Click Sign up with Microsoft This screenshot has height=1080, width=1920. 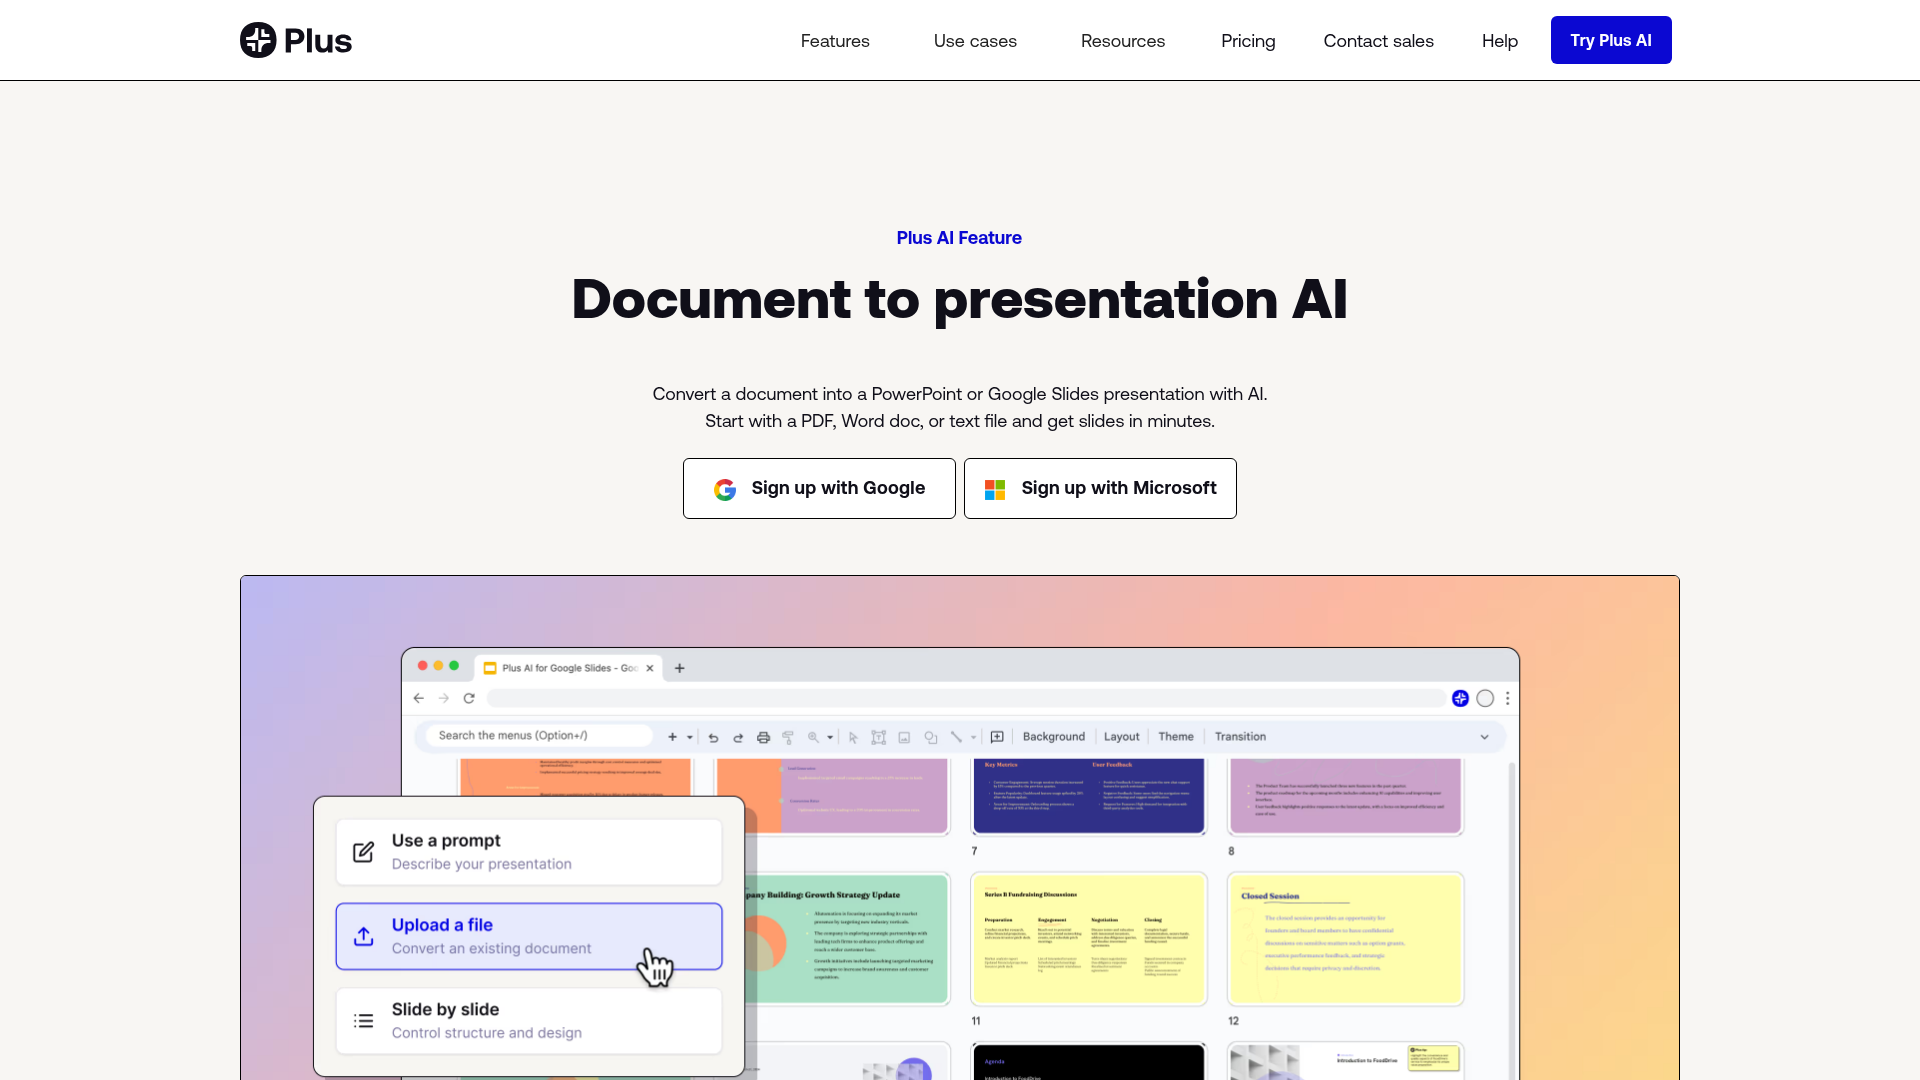(1100, 488)
